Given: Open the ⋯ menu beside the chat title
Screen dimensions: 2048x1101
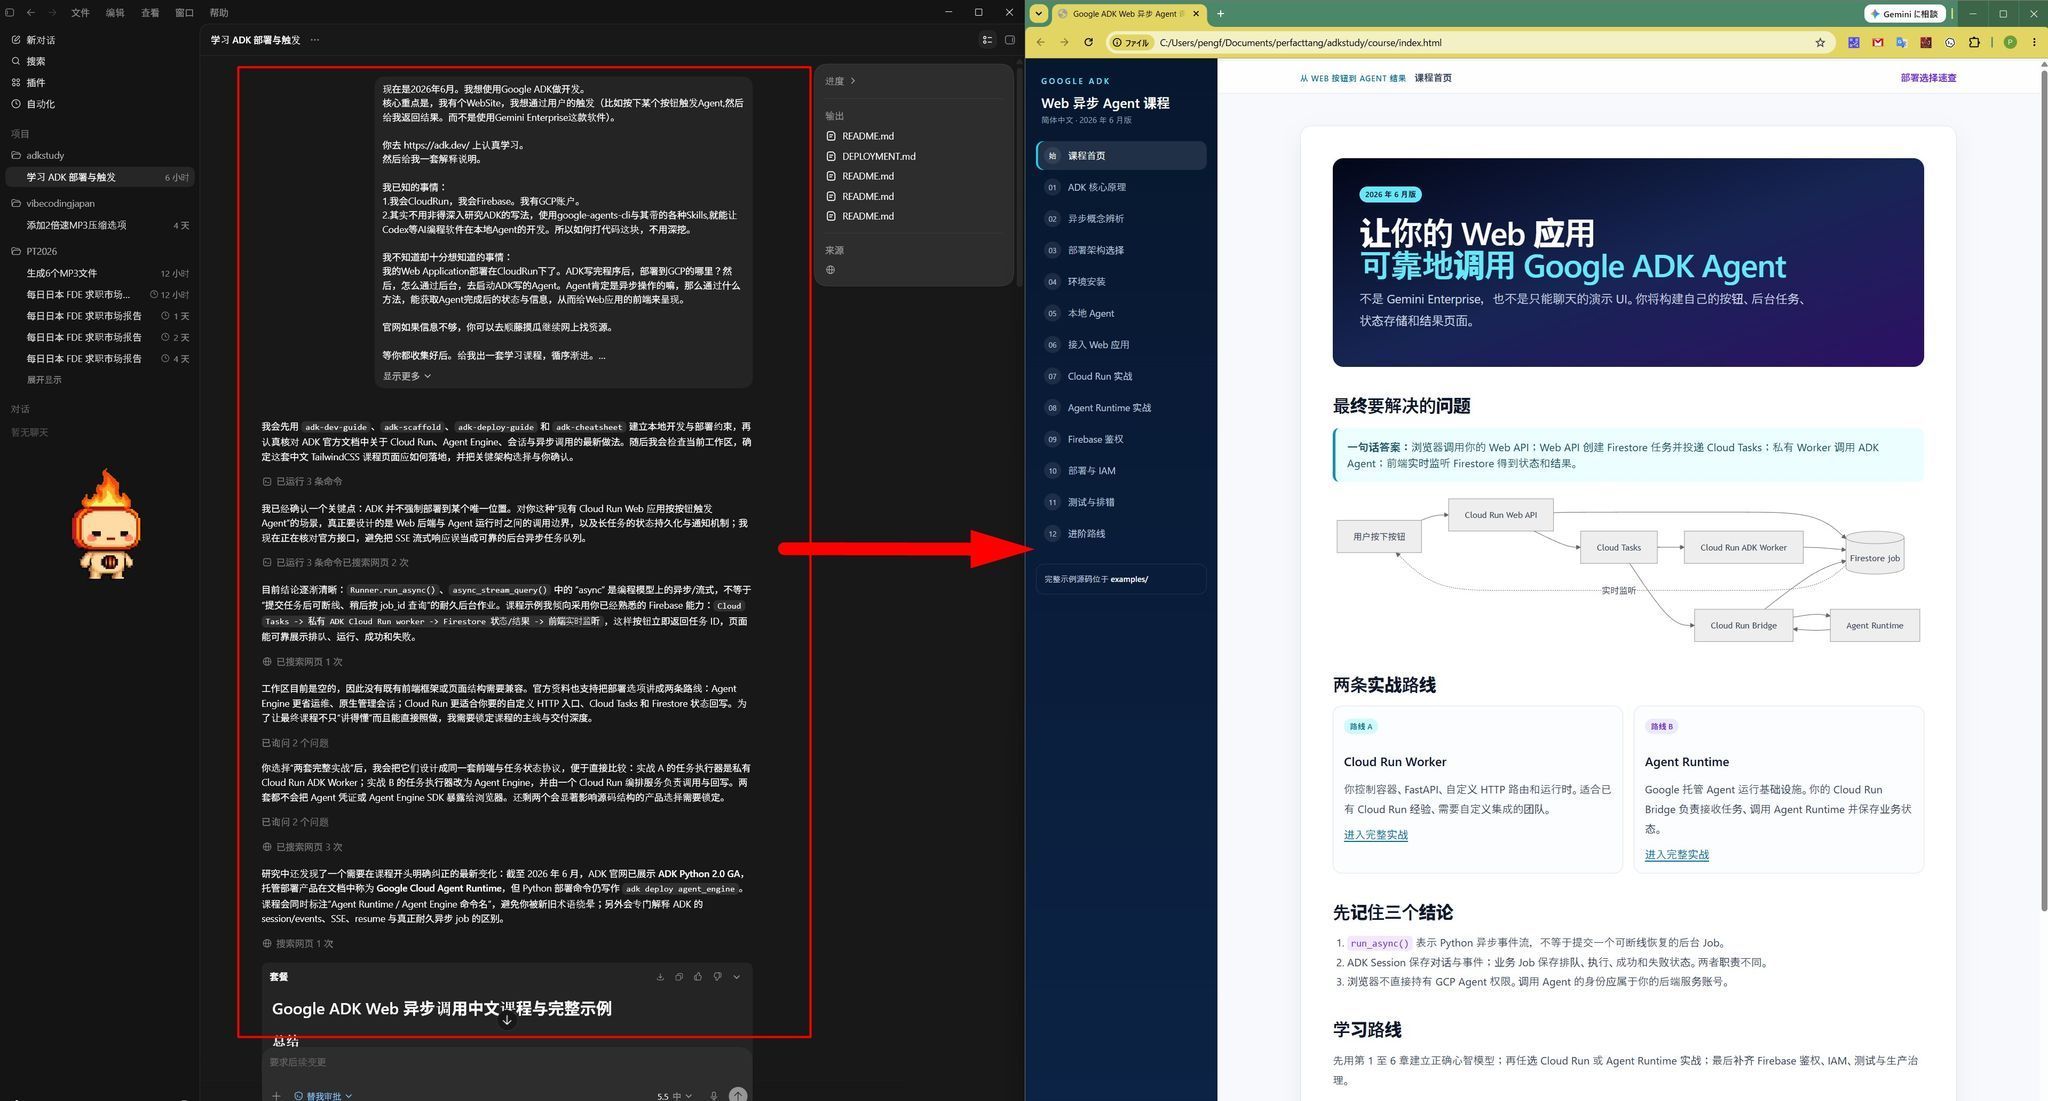Looking at the screenshot, I should pyautogui.click(x=315, y=40).
